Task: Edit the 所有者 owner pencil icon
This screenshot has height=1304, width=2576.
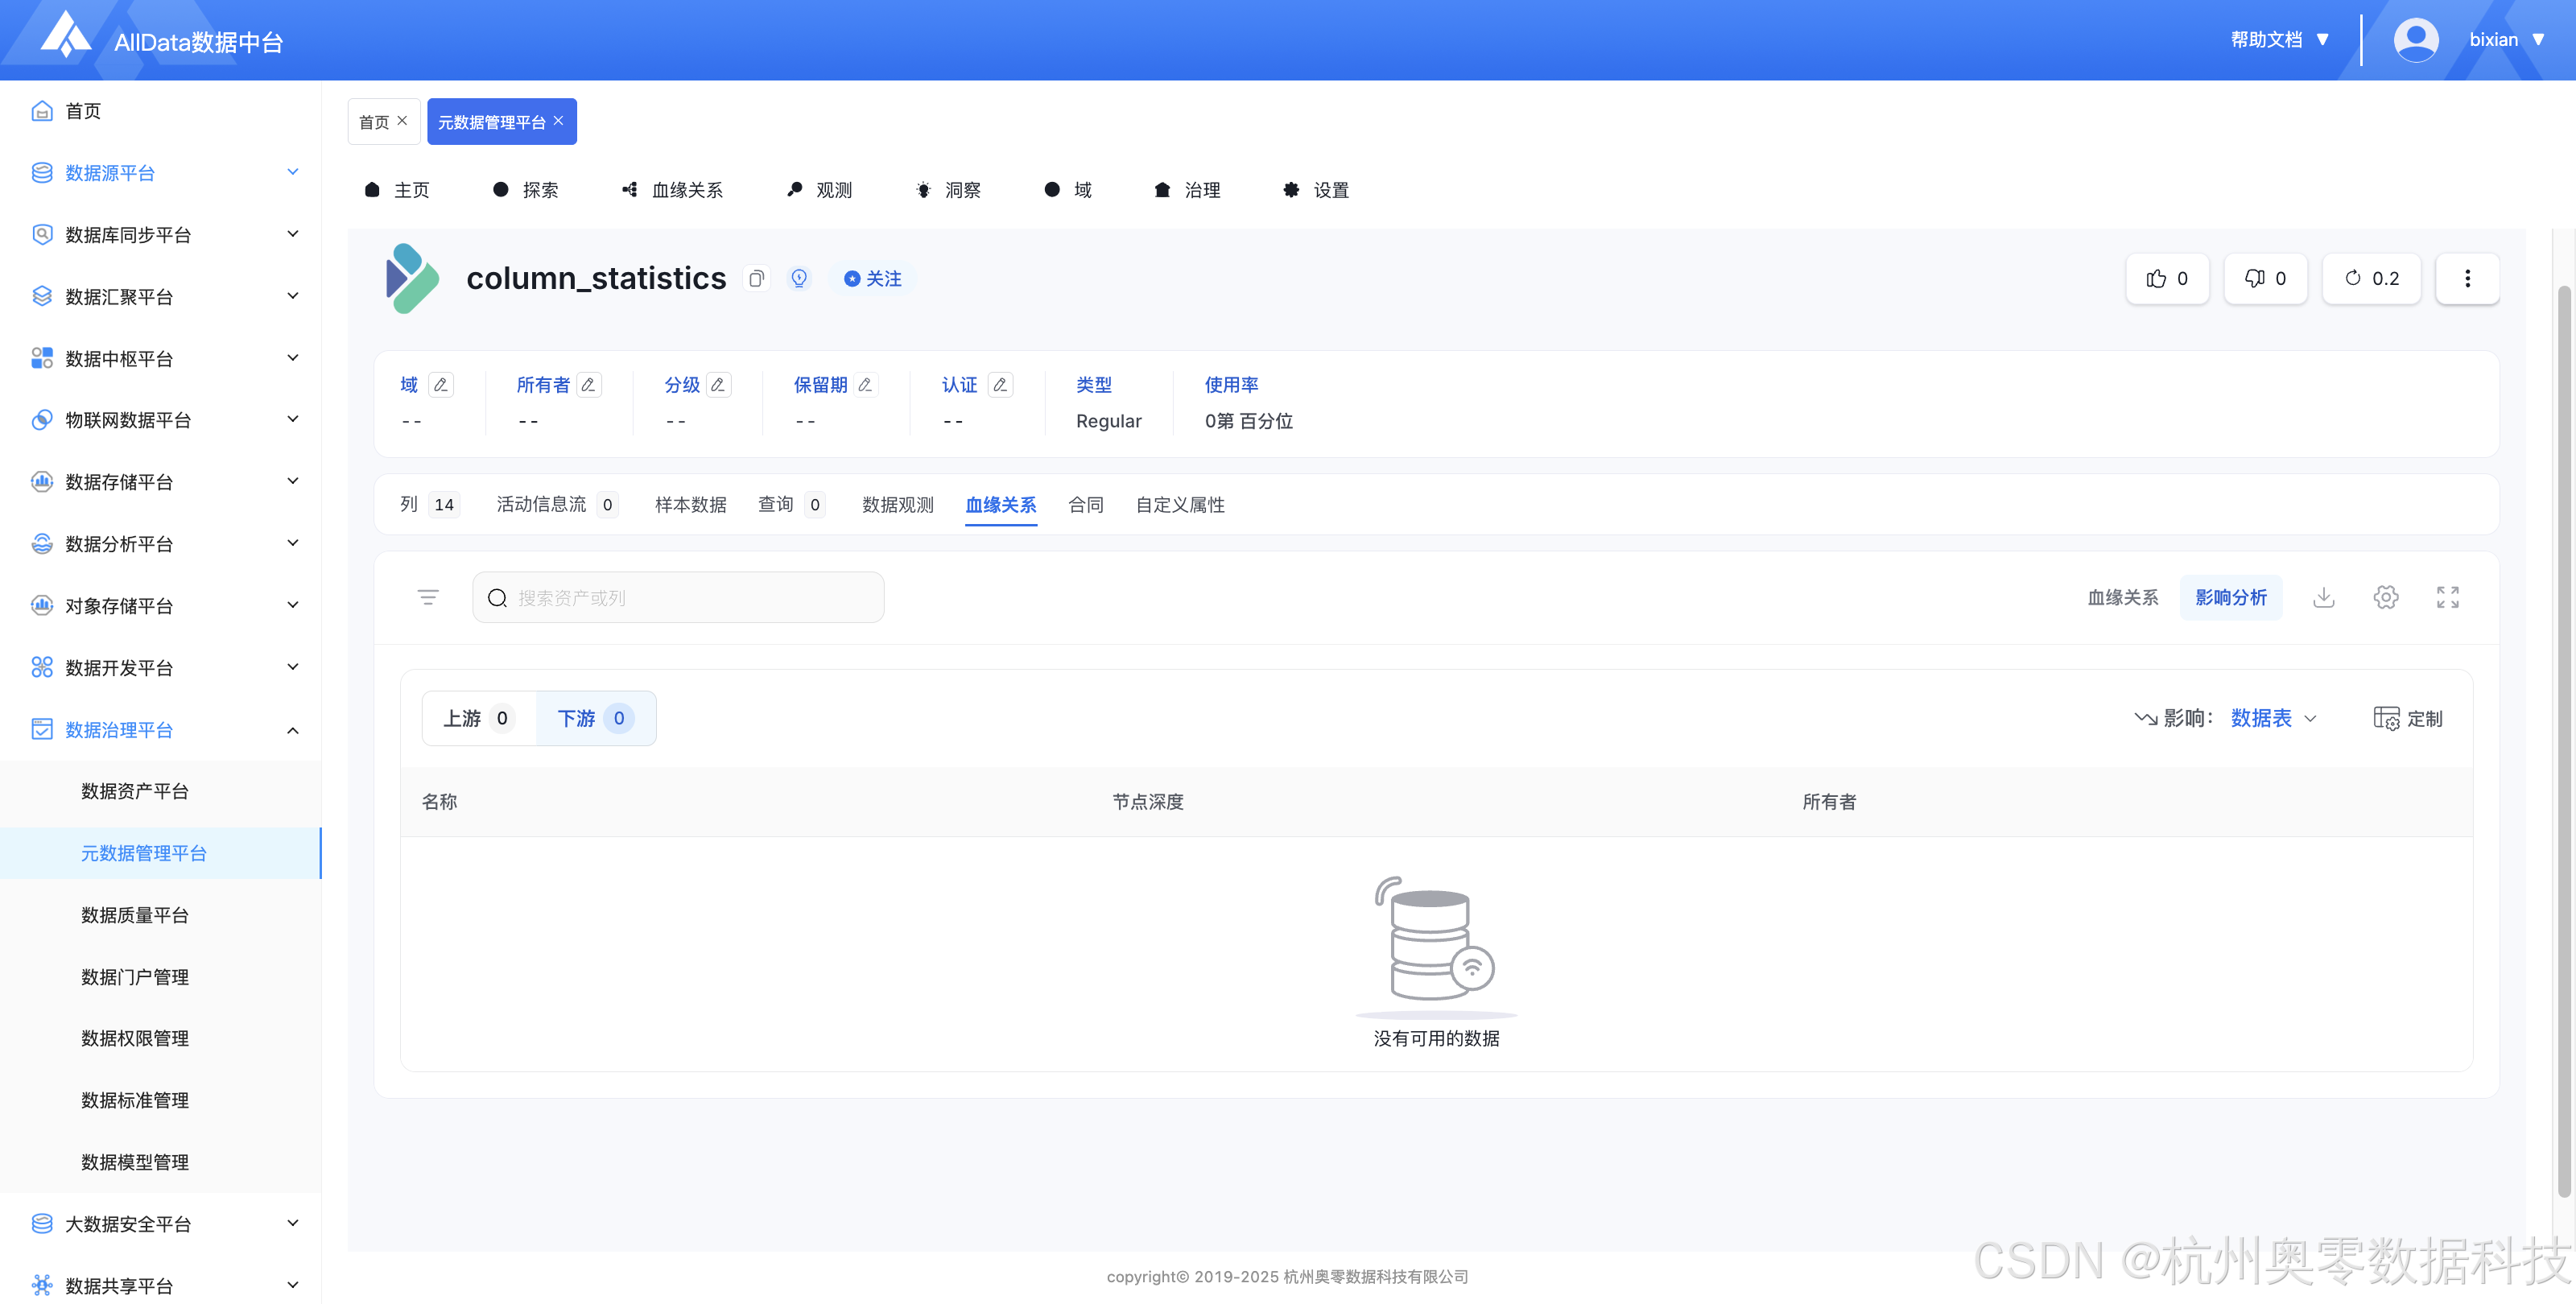Action: click(x=589, y=385)
